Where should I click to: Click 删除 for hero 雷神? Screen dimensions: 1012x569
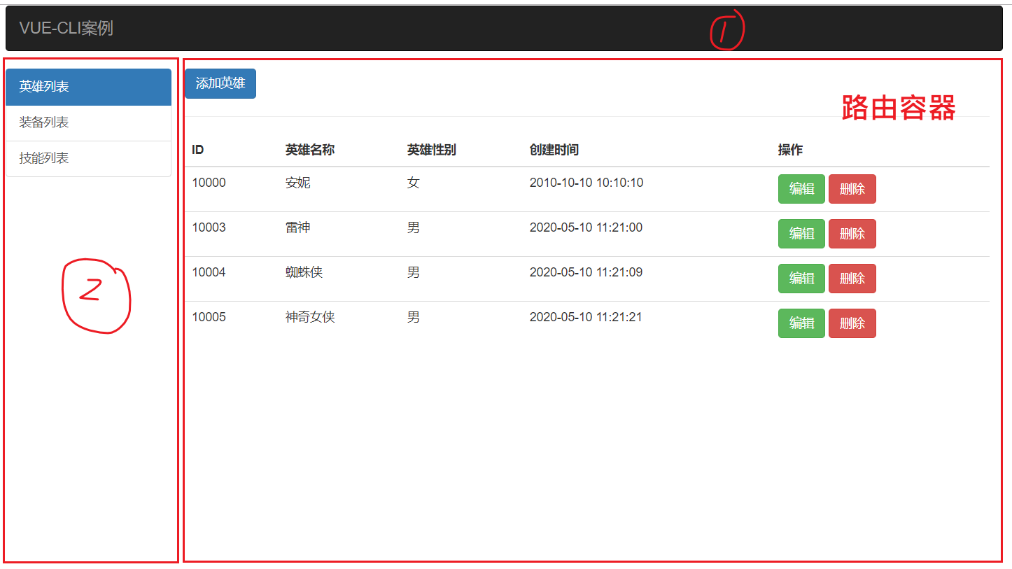coord(852,234)
